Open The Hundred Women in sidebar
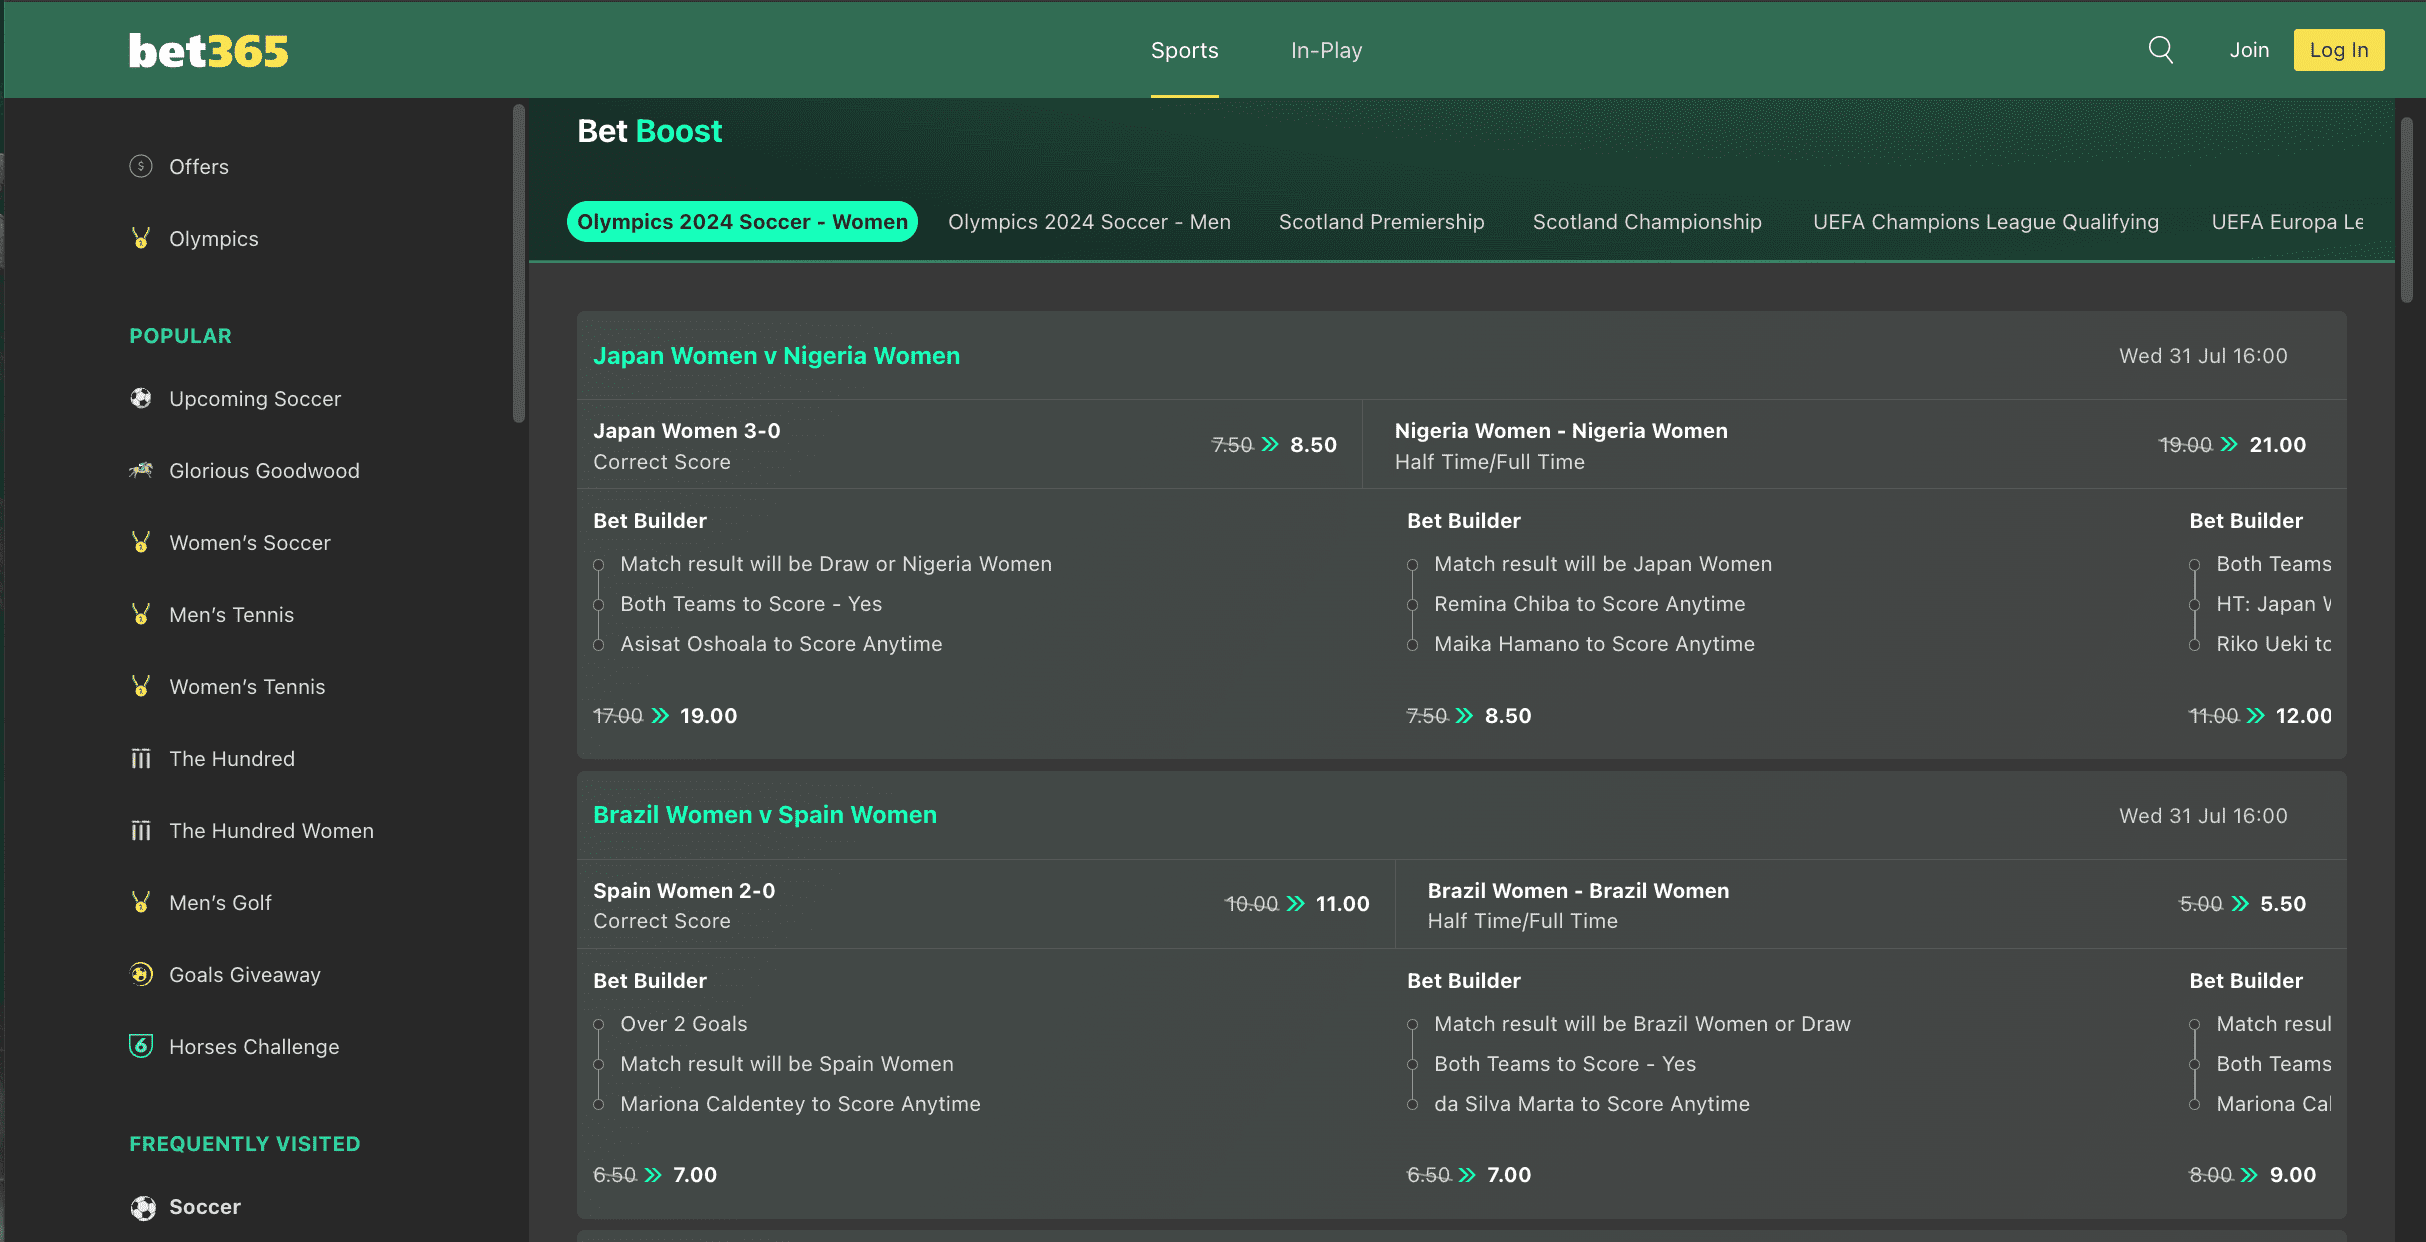 coord(271,830)
